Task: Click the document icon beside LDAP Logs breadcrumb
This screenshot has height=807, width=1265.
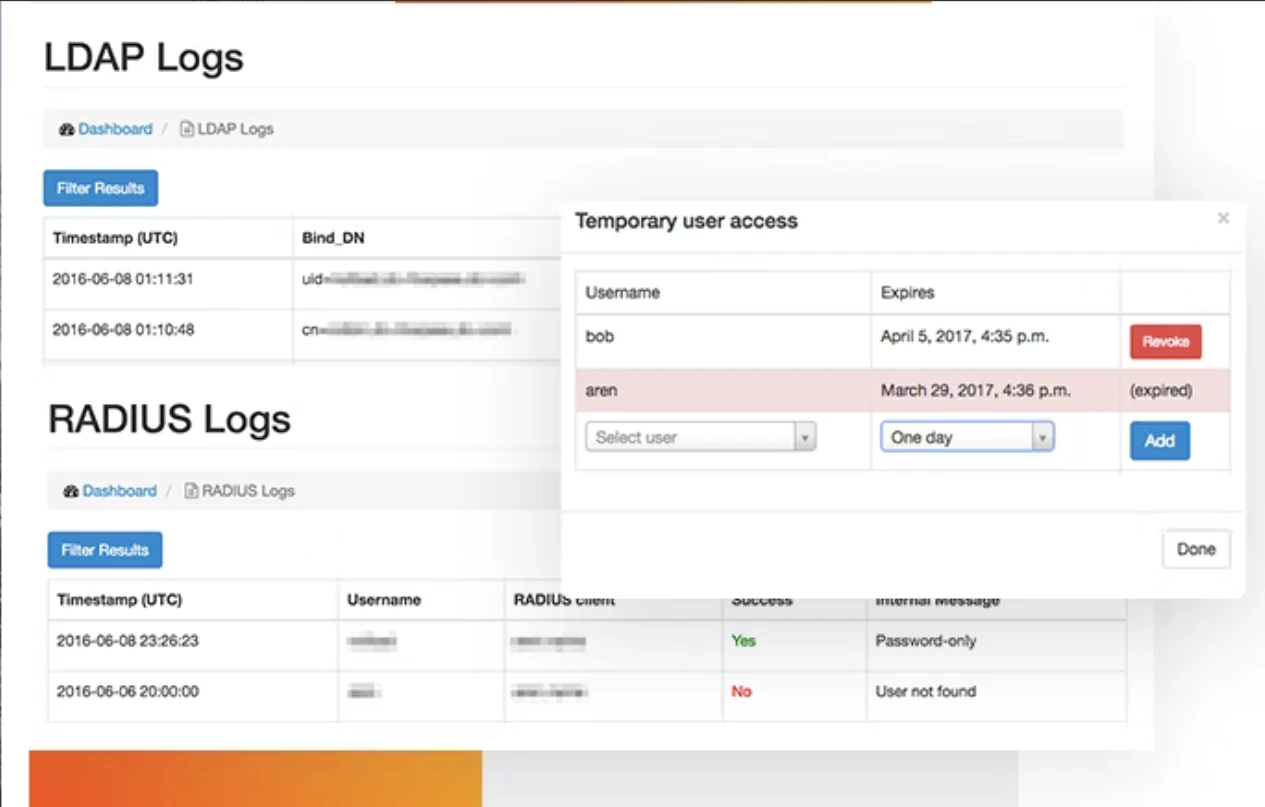Action: (x=186, y=128)
